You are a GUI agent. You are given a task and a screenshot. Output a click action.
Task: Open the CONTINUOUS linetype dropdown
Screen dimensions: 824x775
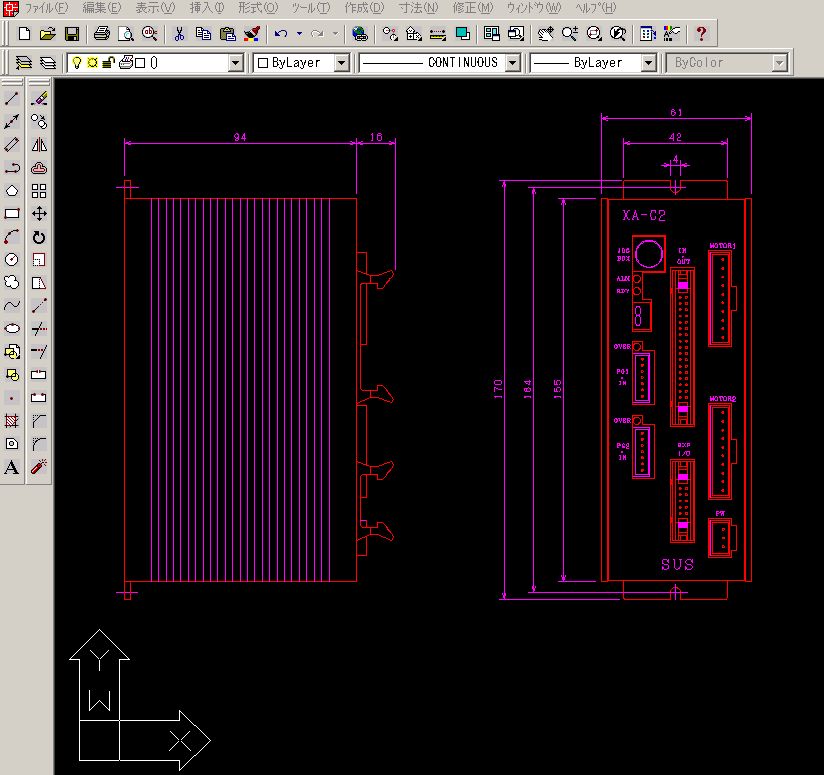[512, 63]
